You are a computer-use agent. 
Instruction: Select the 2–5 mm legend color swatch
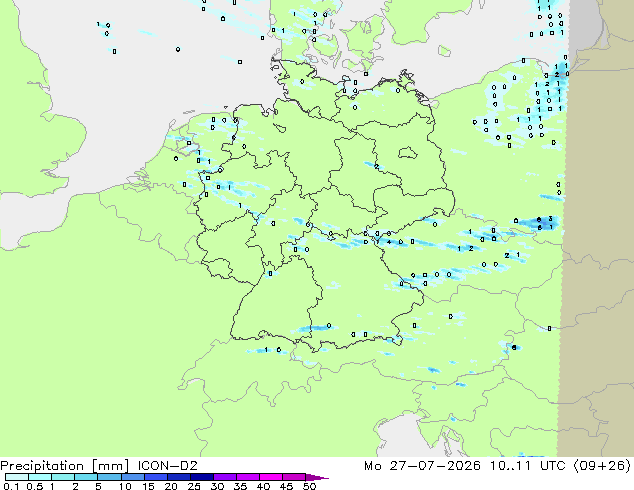coord(86,477)
